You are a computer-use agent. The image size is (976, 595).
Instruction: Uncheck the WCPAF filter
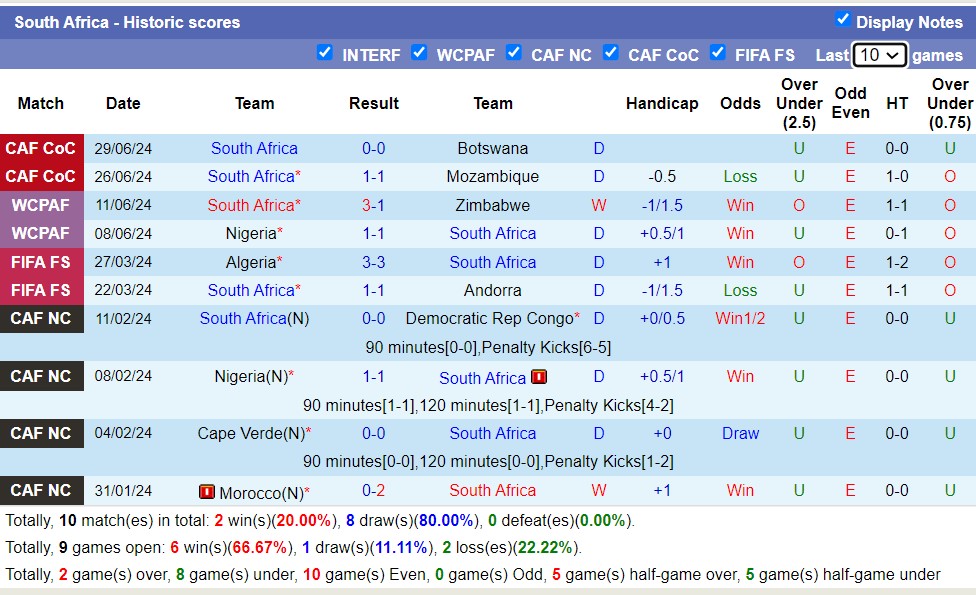419,52
